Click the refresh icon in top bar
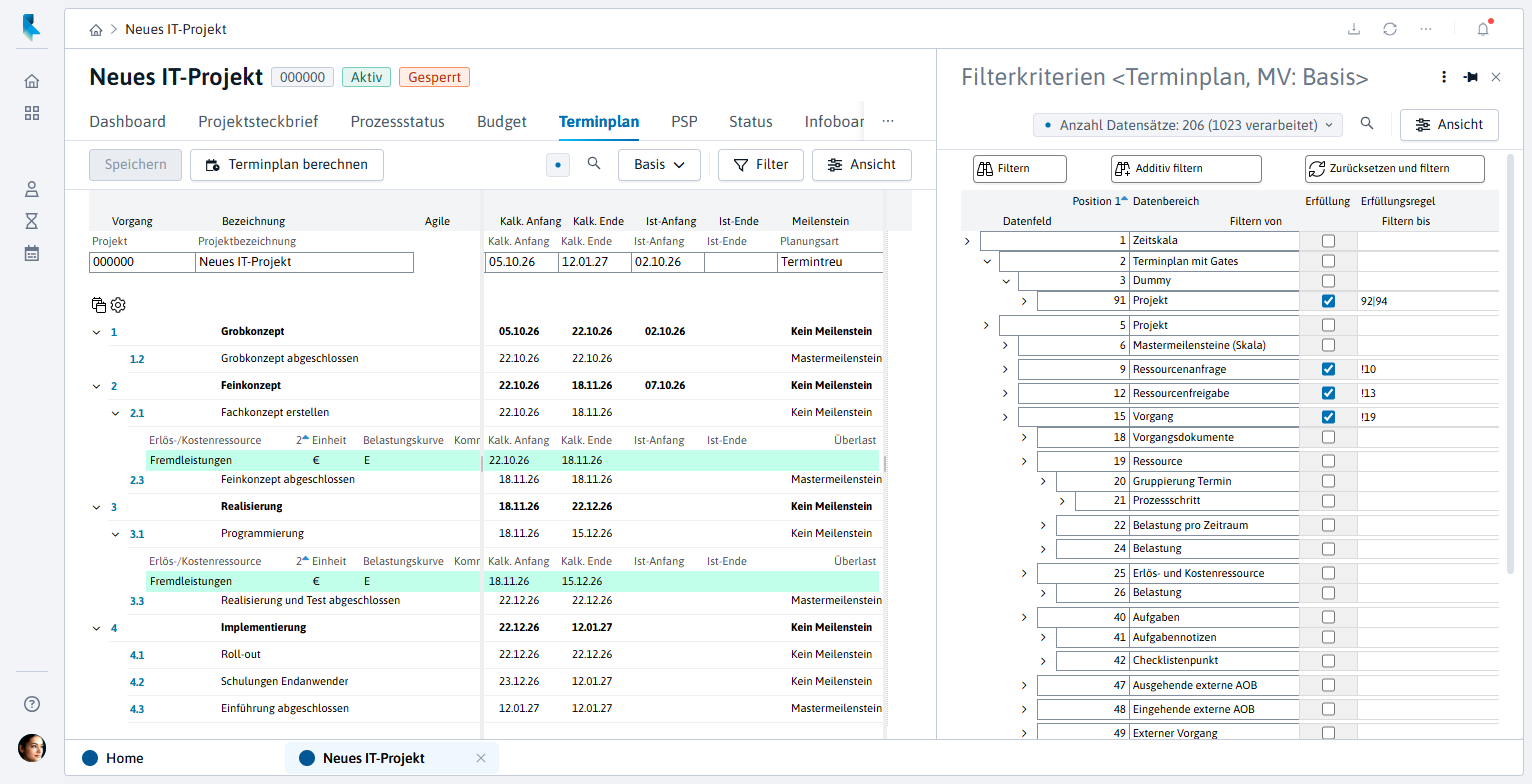The height and width of the screenshot is (784, 1532). 1390,29
